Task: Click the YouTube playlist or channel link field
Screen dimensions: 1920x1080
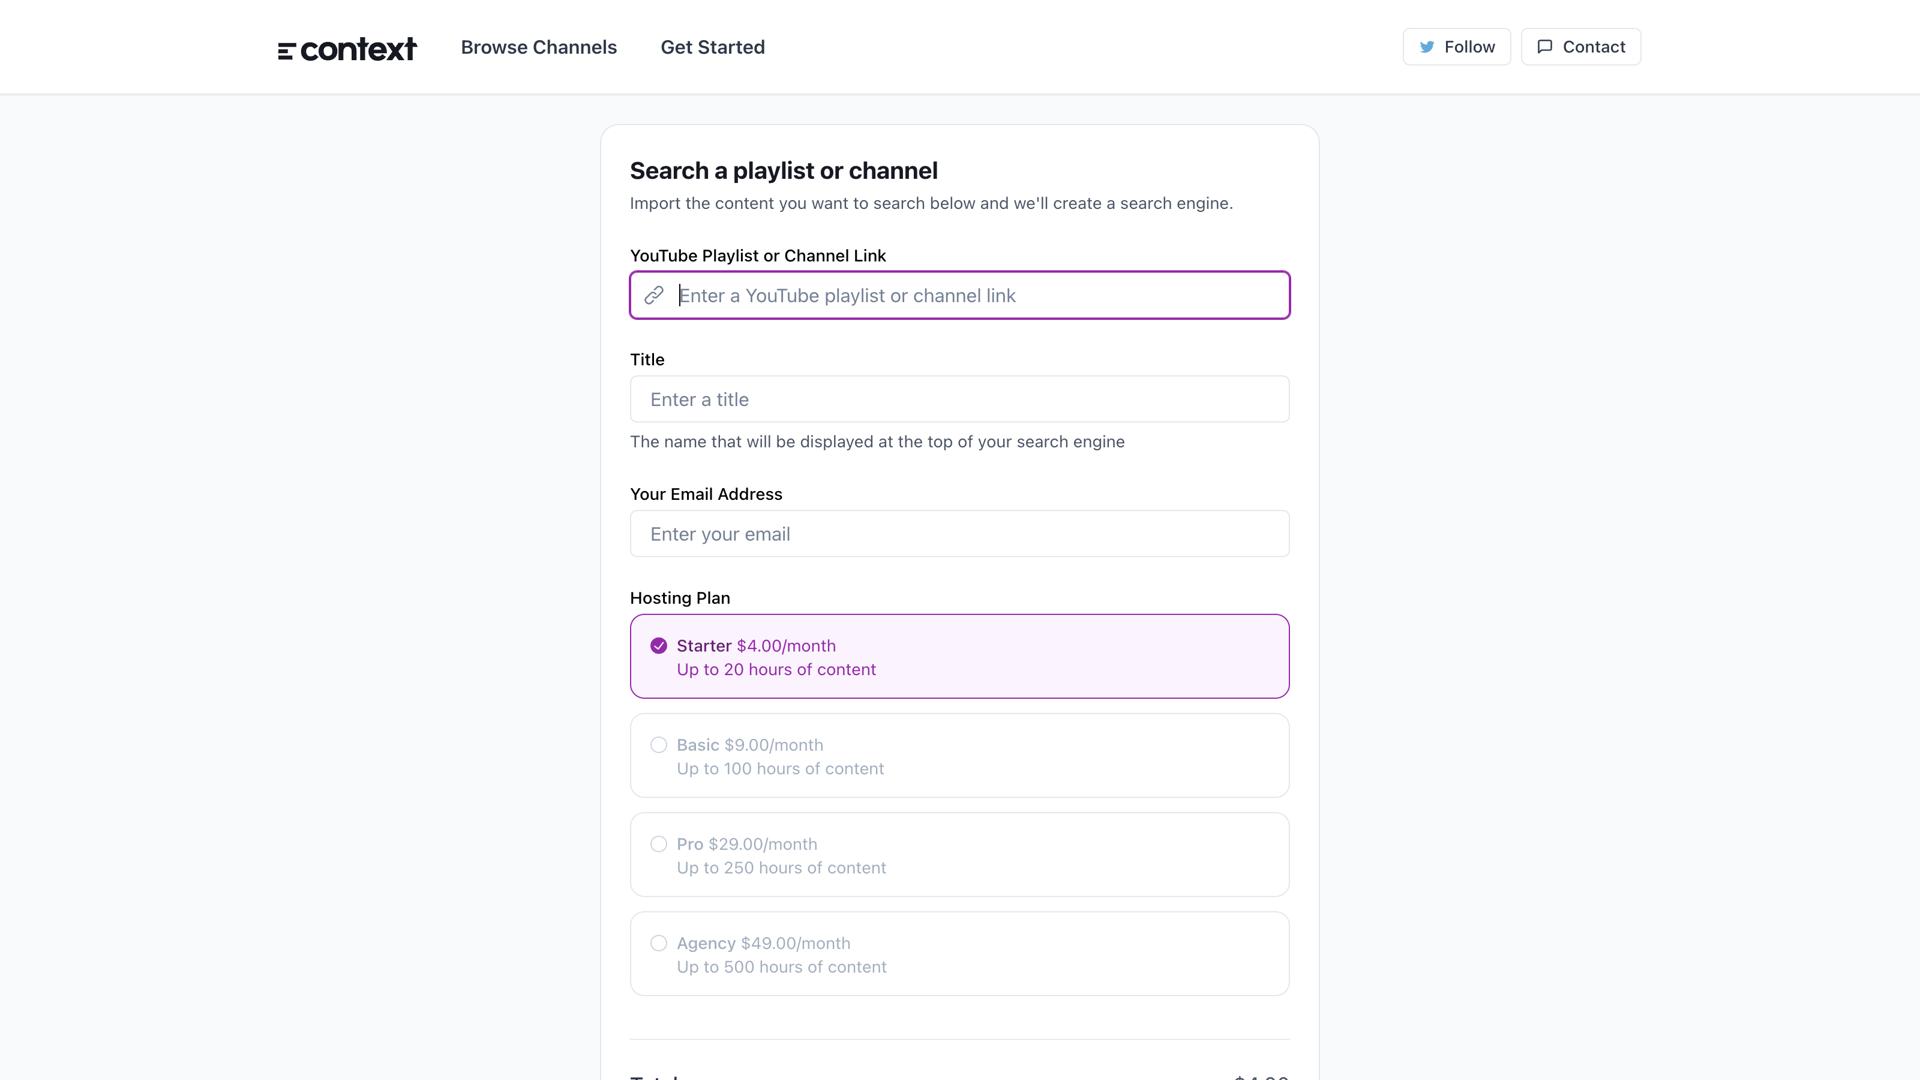Action: 959,295
